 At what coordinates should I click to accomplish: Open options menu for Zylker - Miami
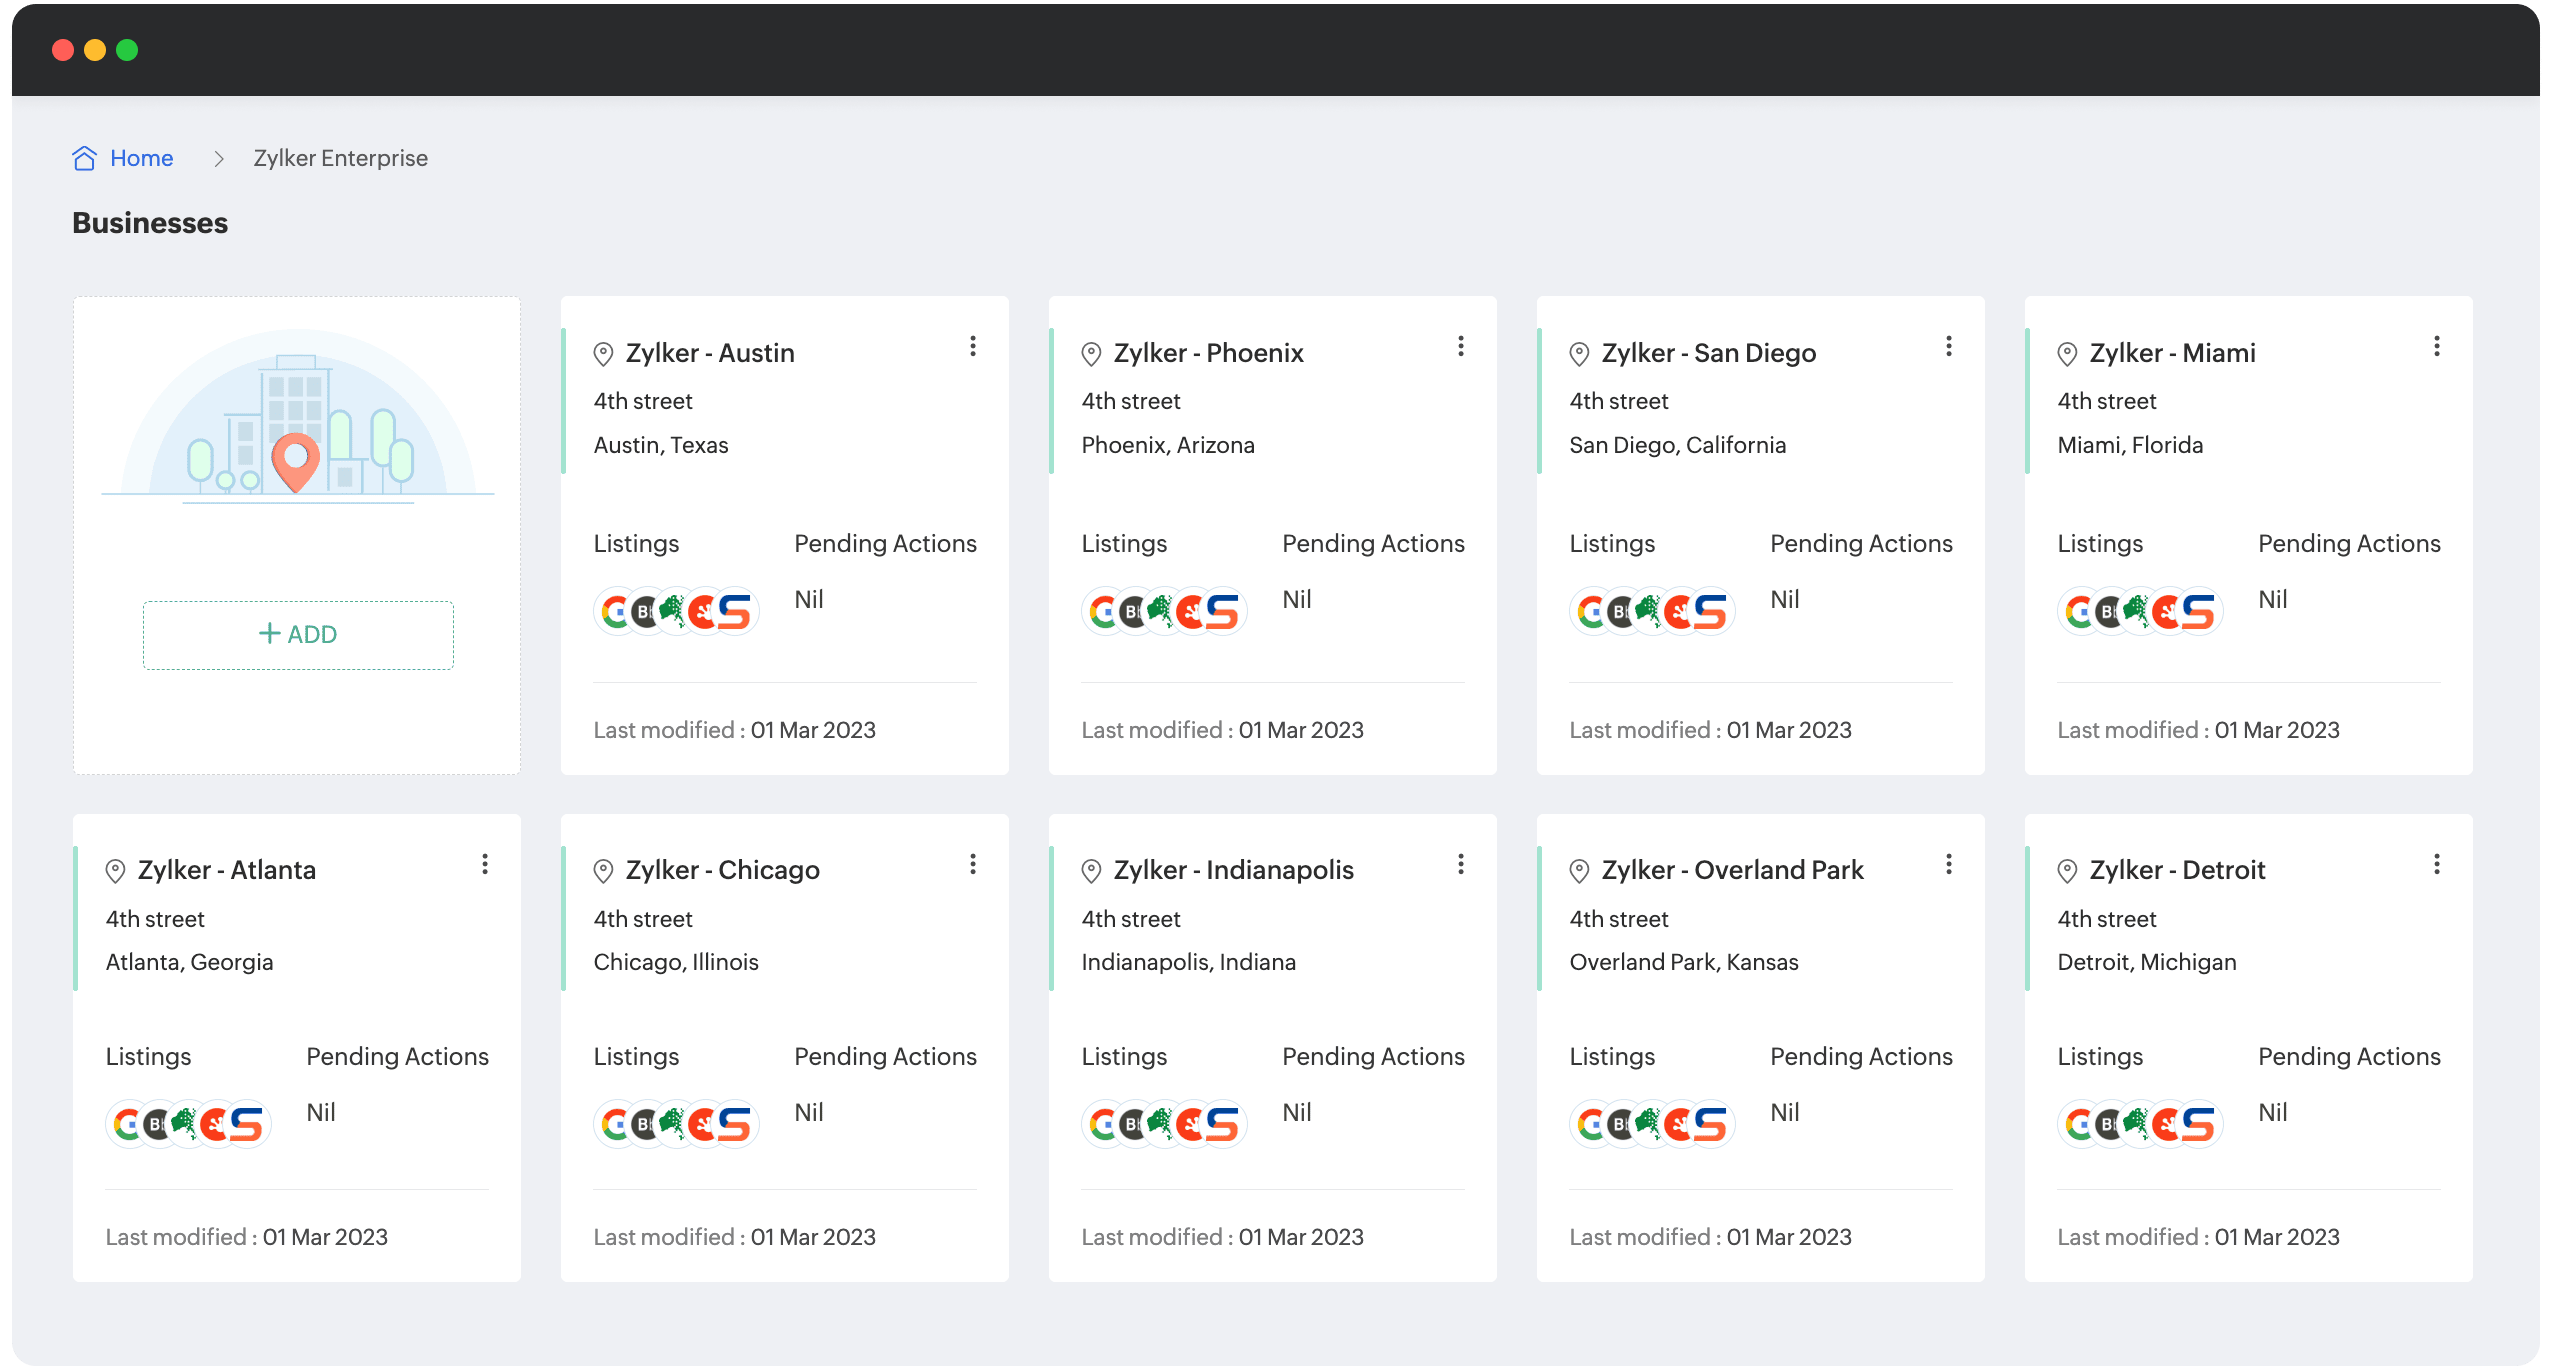2436,346
